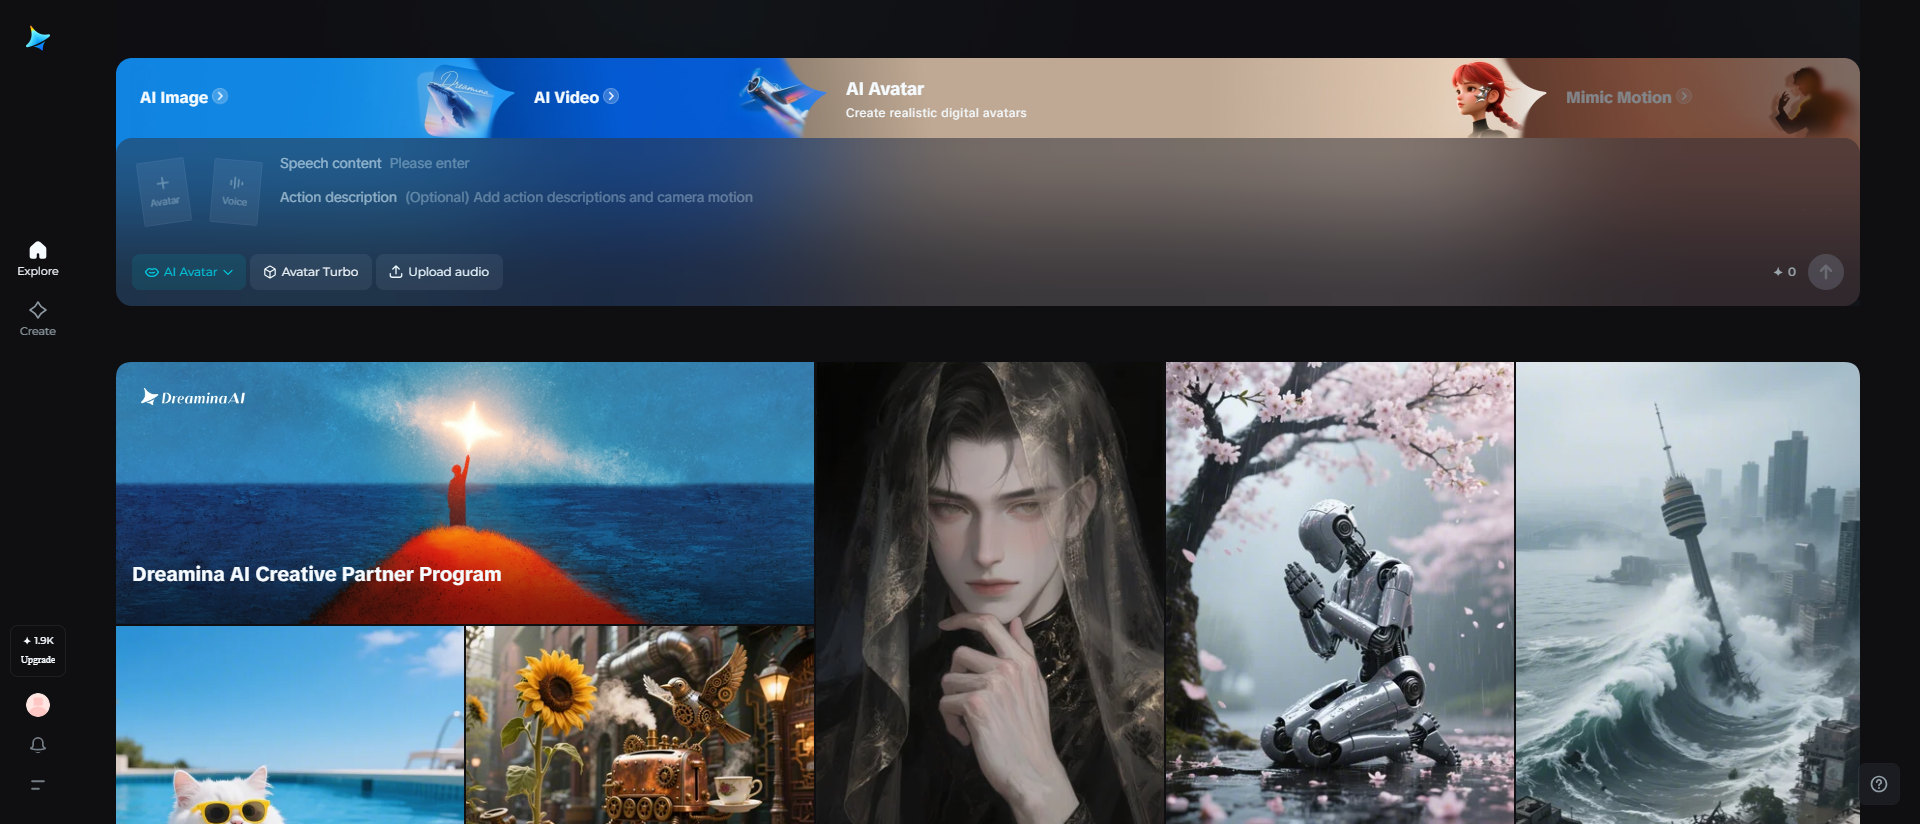Click the DreaminaAI logo on the banner

(x=193, y=397)
